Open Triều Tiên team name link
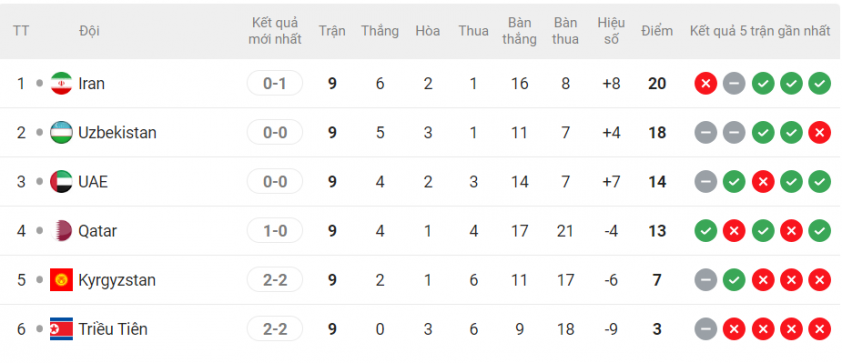The height and width of the screenshot is (363, 842). 113,329
